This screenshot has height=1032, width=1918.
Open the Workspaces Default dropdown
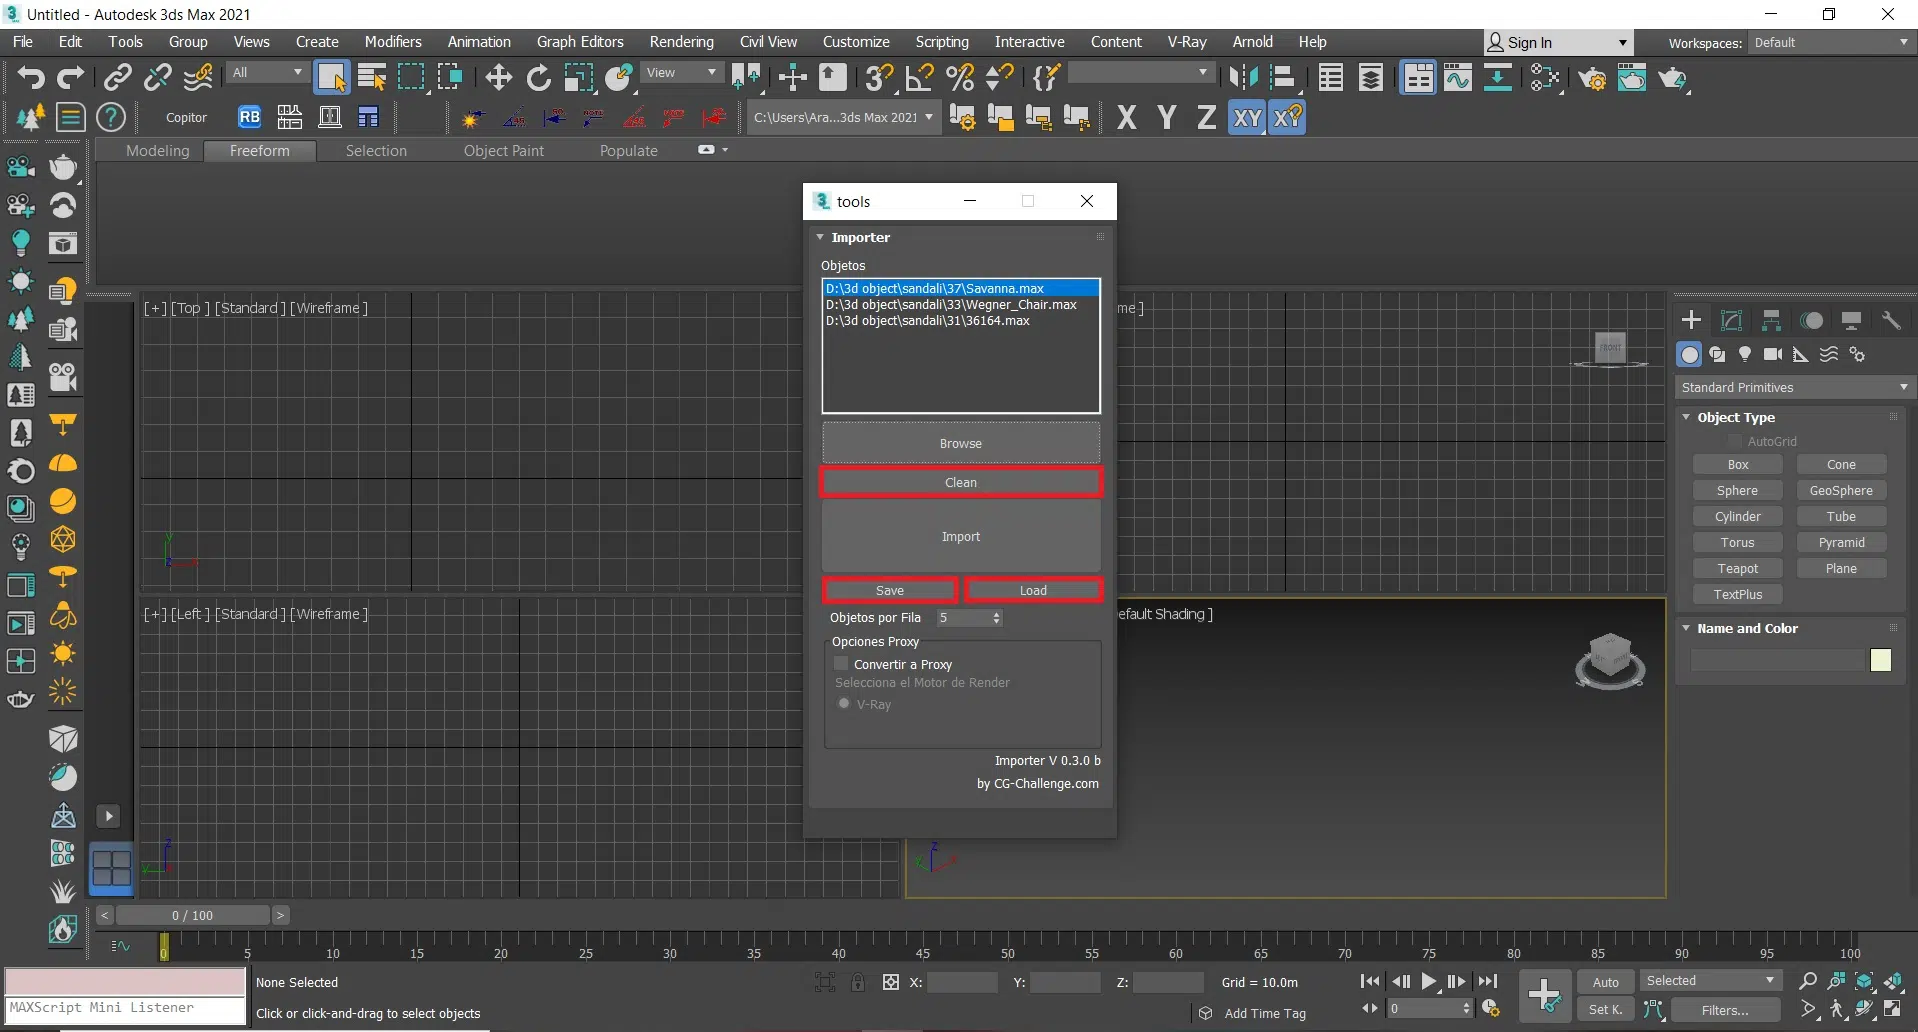(1830, 43)
